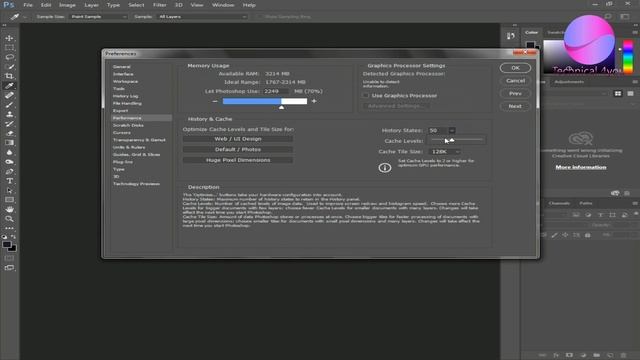Viewport: 640px width, 360px height.
Task: Click the Default / Photos button
Action: coord(238,149)
